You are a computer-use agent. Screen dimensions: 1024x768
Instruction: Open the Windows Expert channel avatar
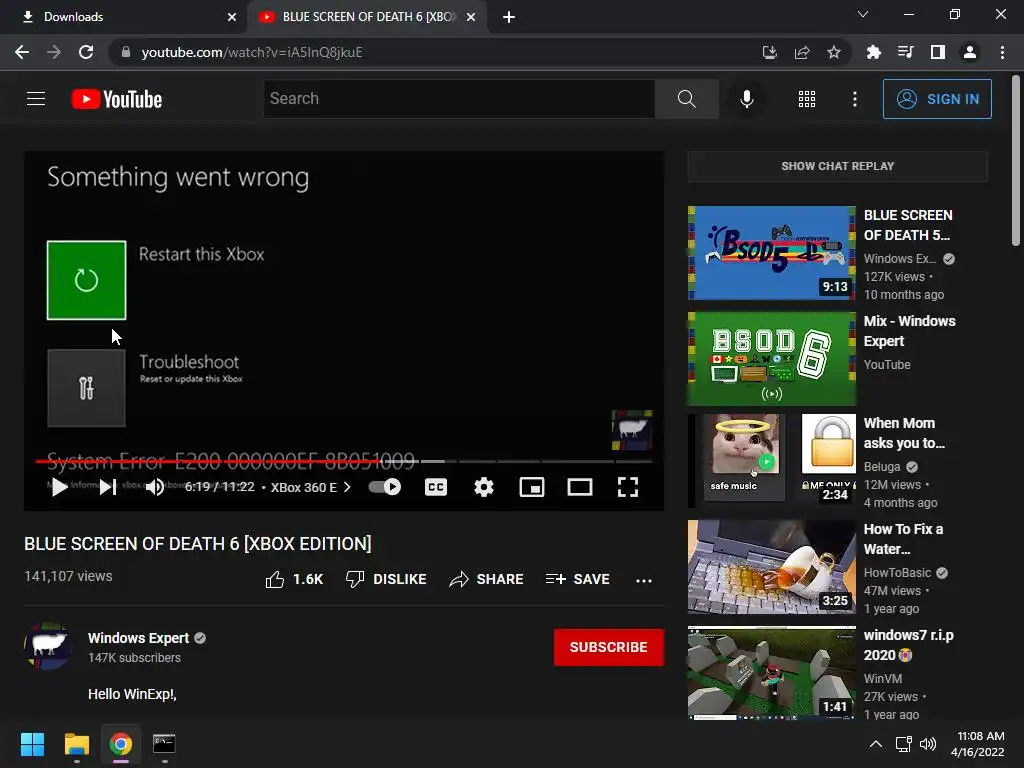tap(48, 646)
